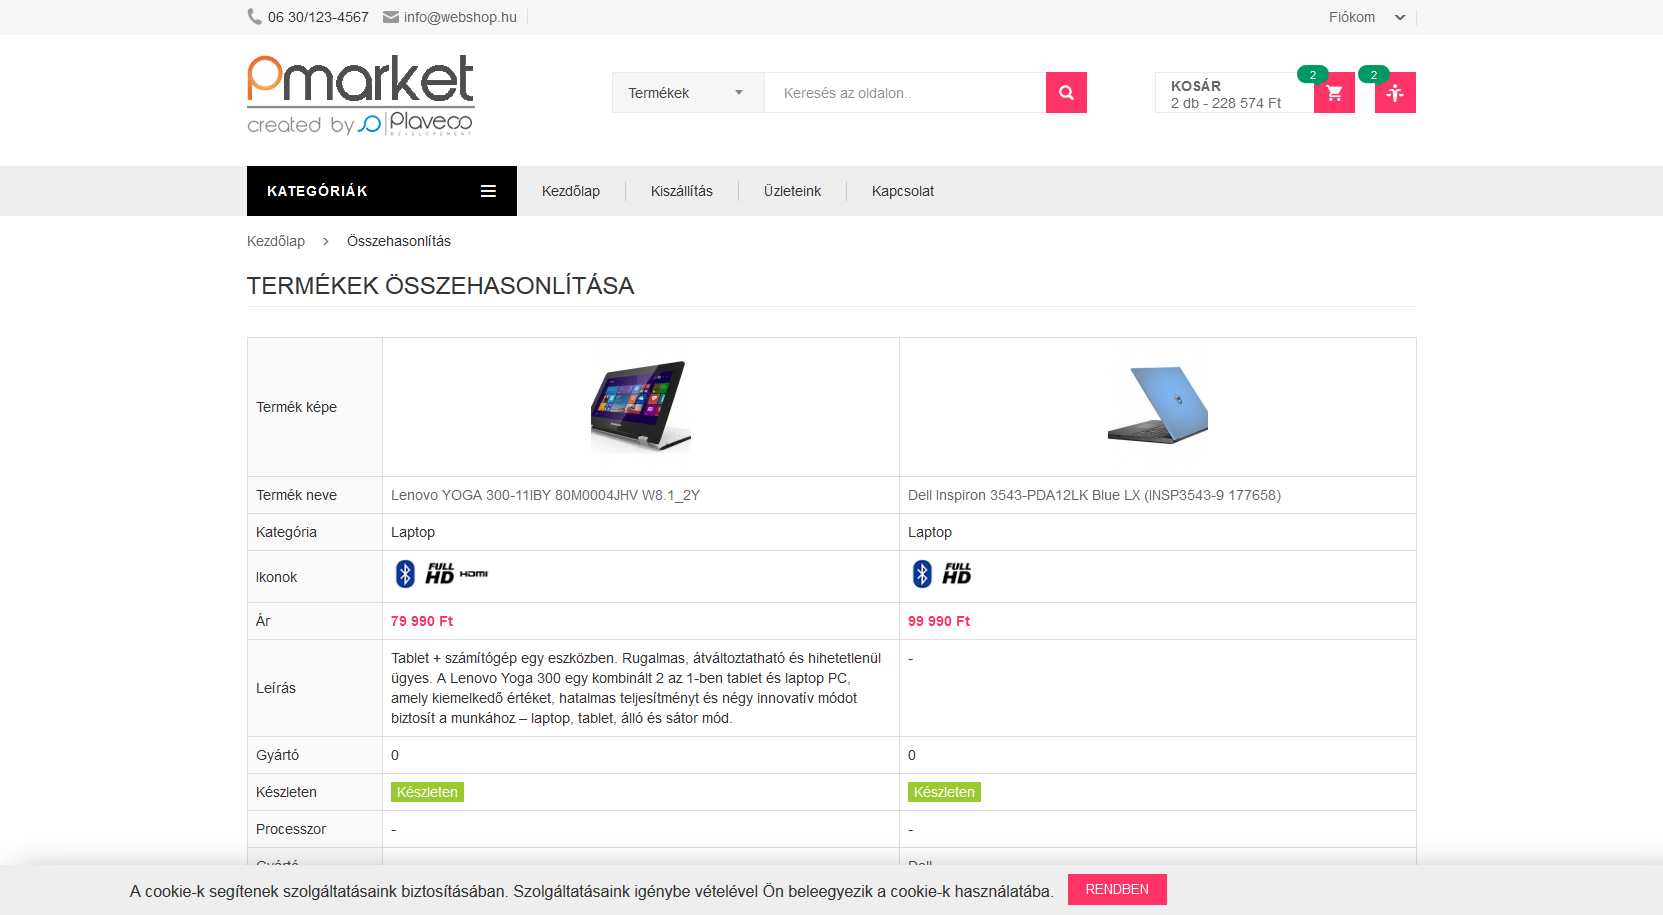Screen dimensions: 1663x915
Task: Click the envelope email icon
Action: [x=391, y=17]
